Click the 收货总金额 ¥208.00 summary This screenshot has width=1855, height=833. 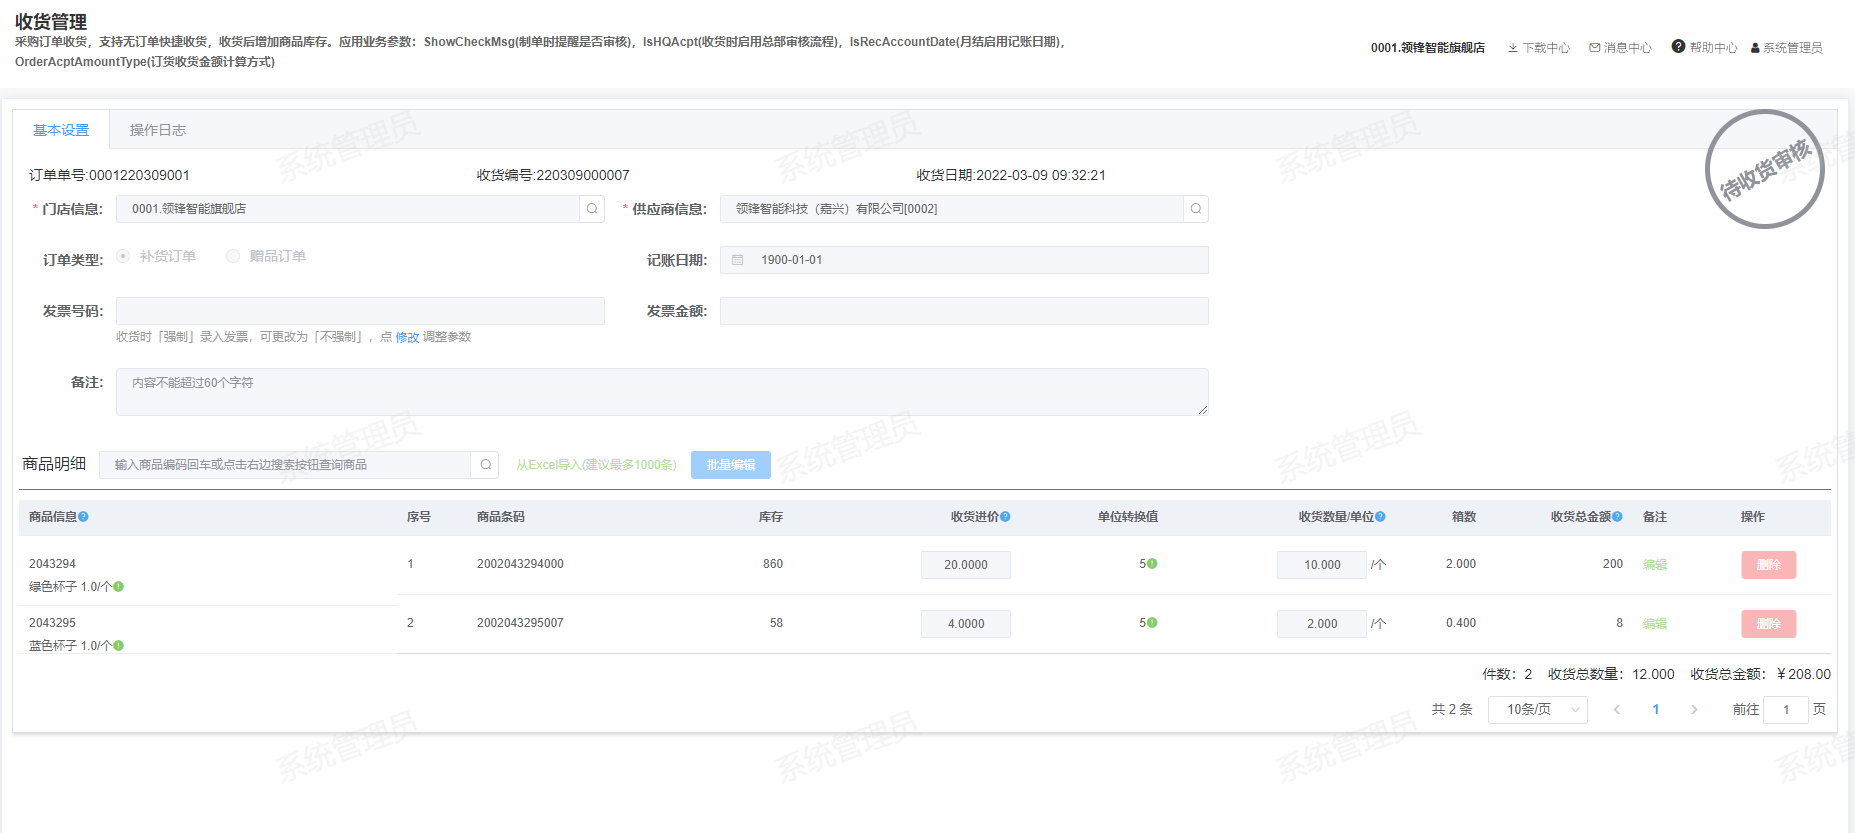[1761, 675]
